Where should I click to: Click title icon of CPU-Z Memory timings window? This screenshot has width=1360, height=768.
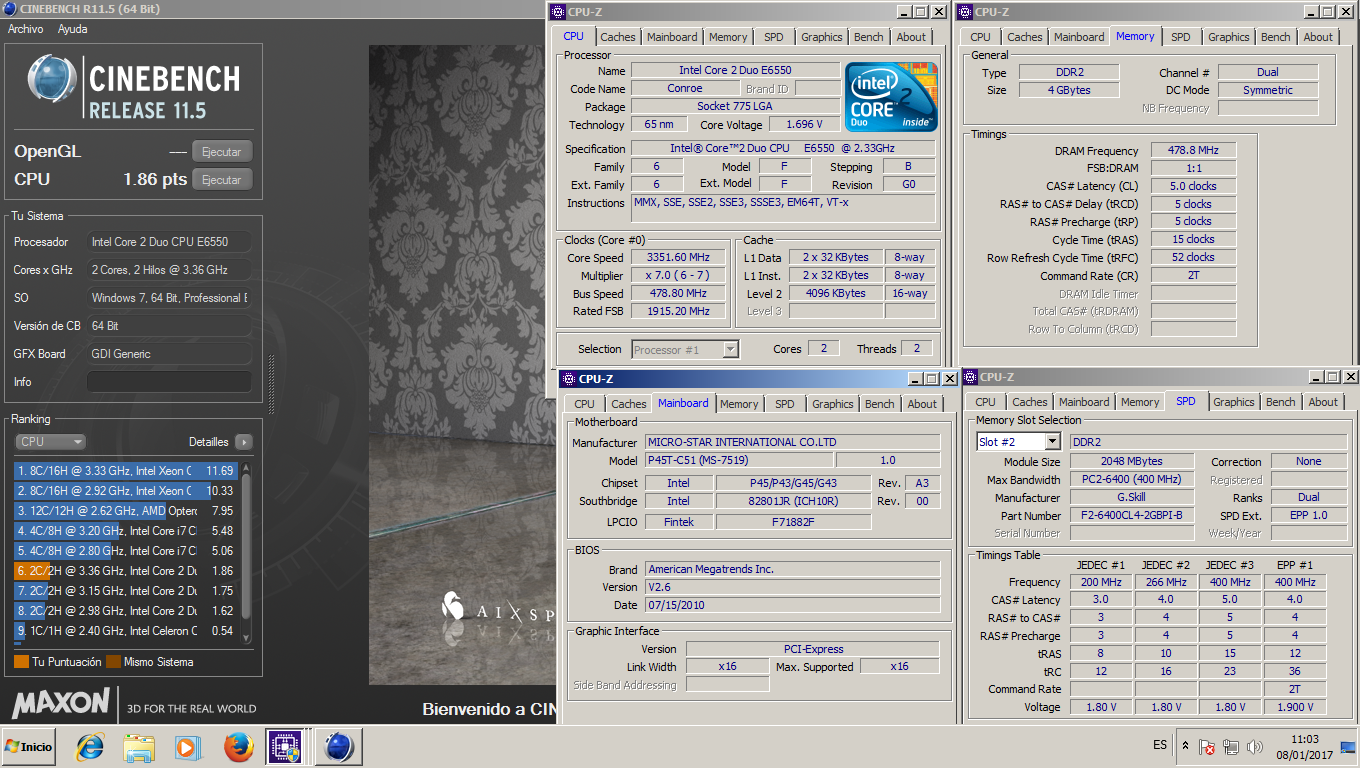(965, 12)
